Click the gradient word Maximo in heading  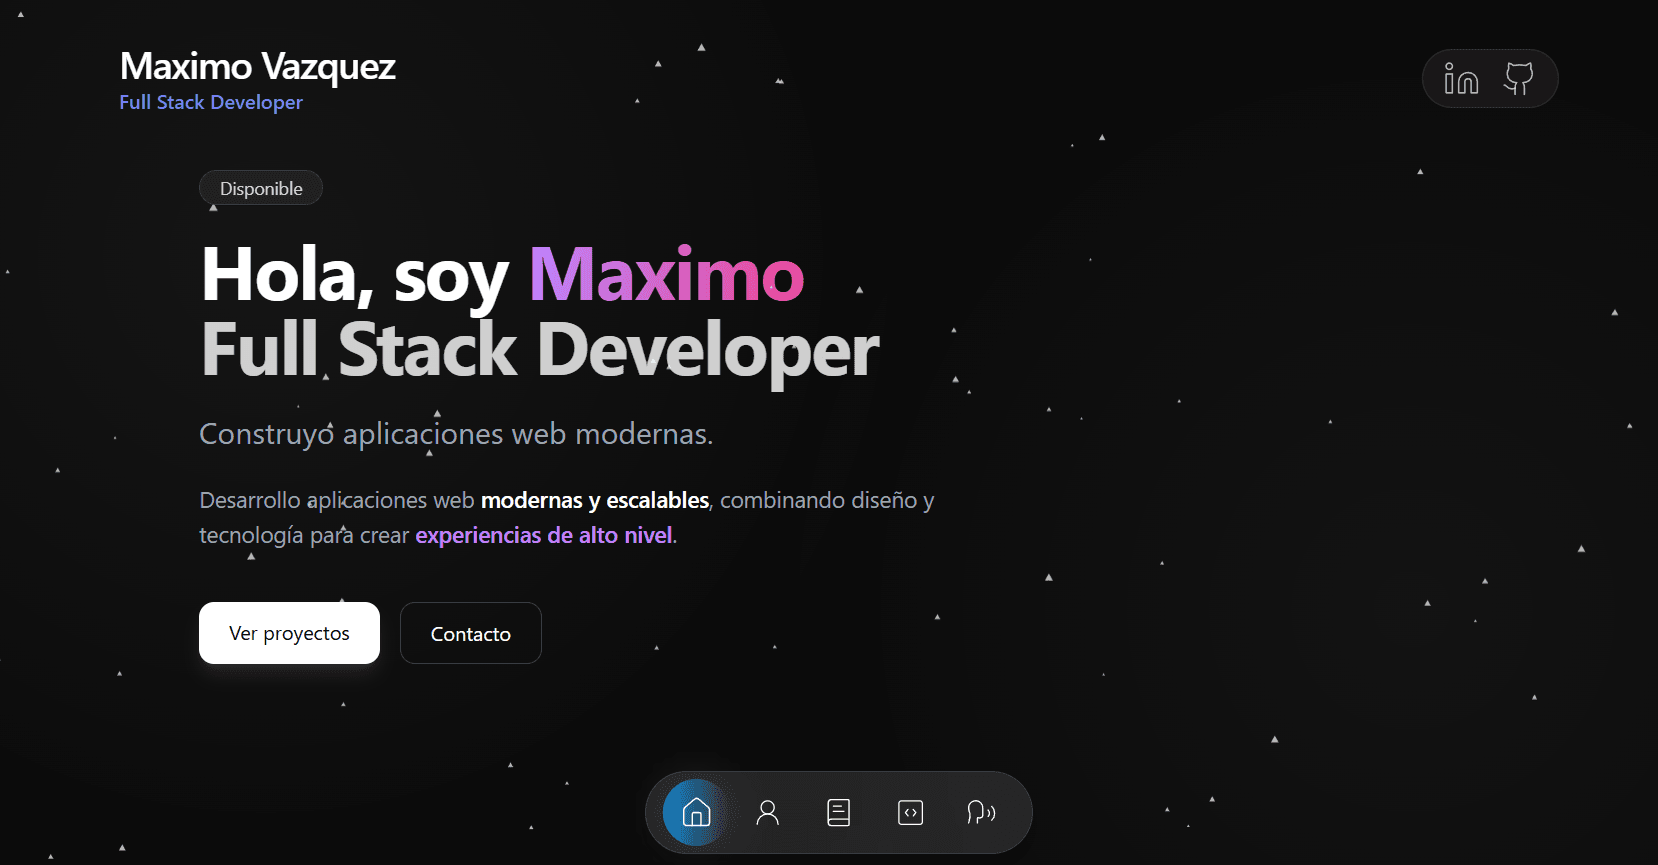point(667,274)
